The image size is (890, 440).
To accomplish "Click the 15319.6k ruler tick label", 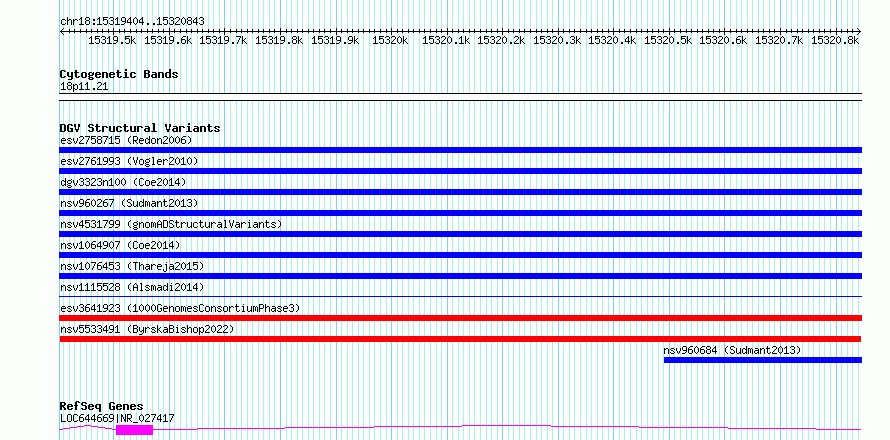I will pos(168,40).
